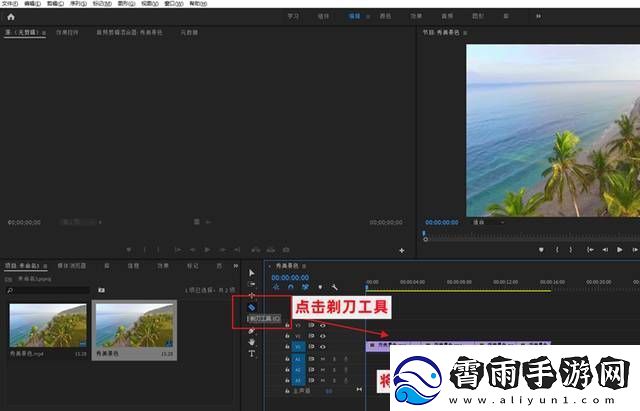The width and height of the screenshot is (640, 411).
Task: Hide track V2 with eye icon
Action: 323,336
